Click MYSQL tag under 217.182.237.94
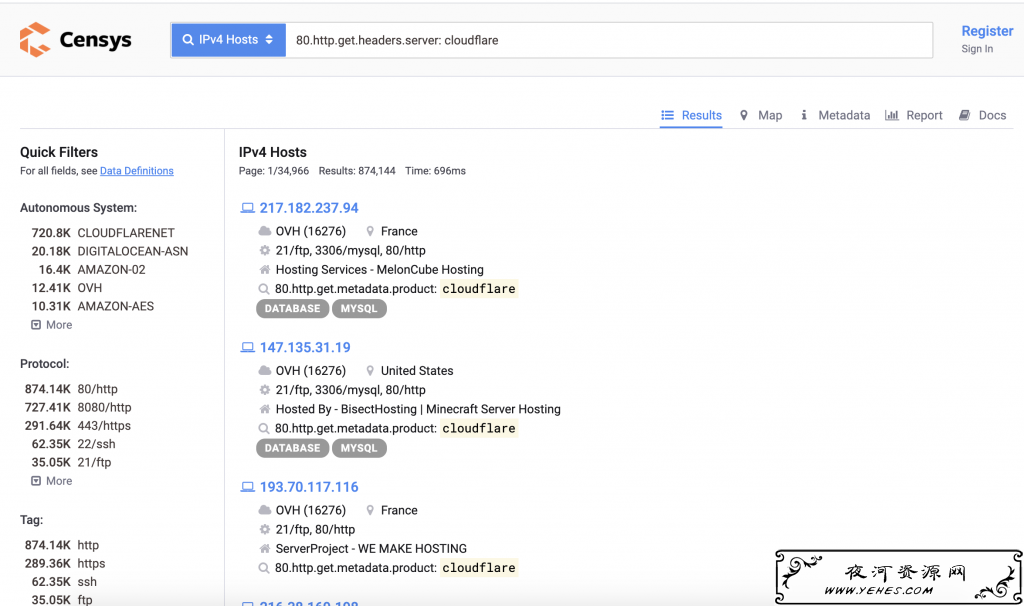 coord(359,309)
